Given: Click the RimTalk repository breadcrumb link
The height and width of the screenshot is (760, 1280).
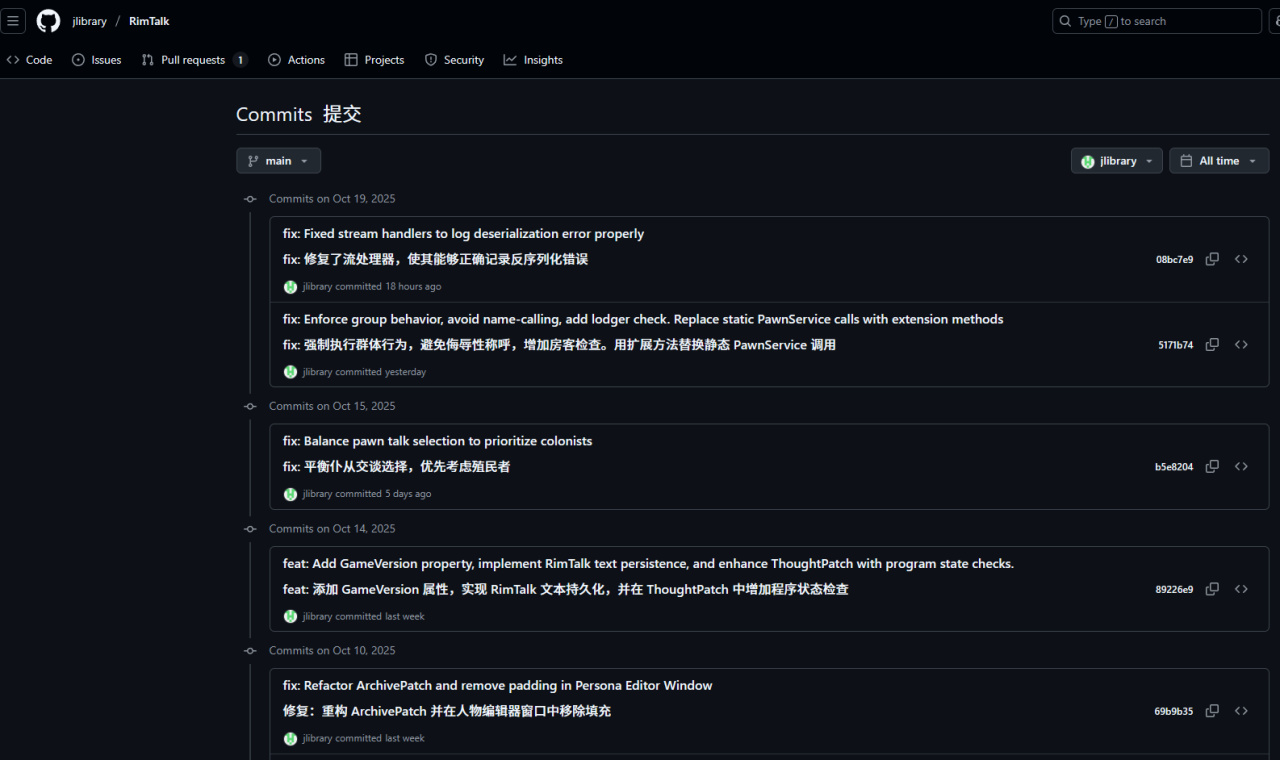Looking at the screenshot, I should pos(149,21).
